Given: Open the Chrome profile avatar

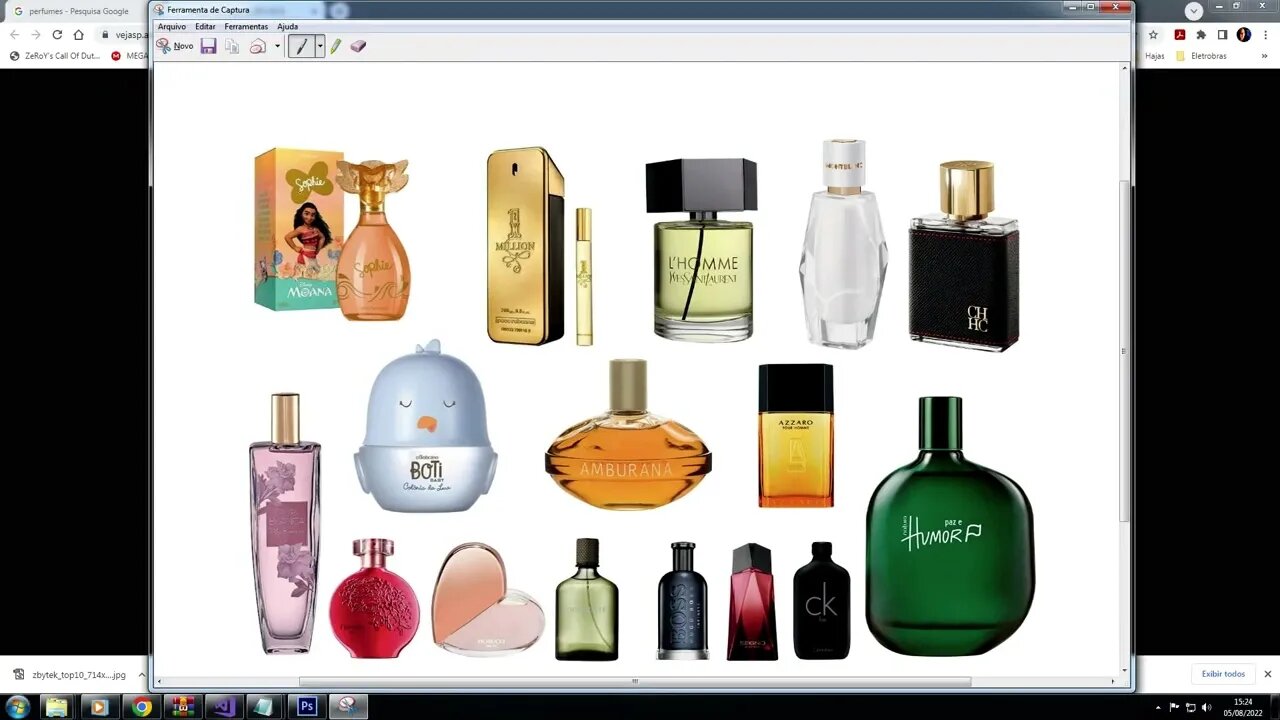Looking at the screenshot, I should (x=1244, y=34).
